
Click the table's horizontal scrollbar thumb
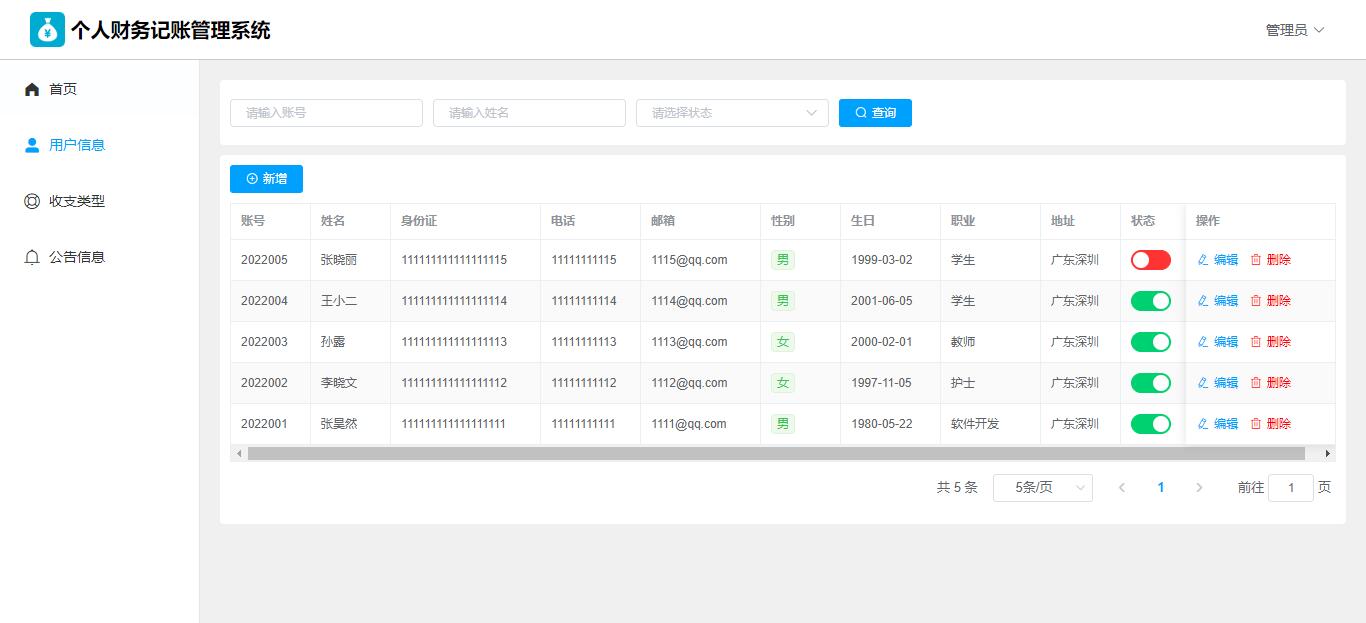pos(775,454)
